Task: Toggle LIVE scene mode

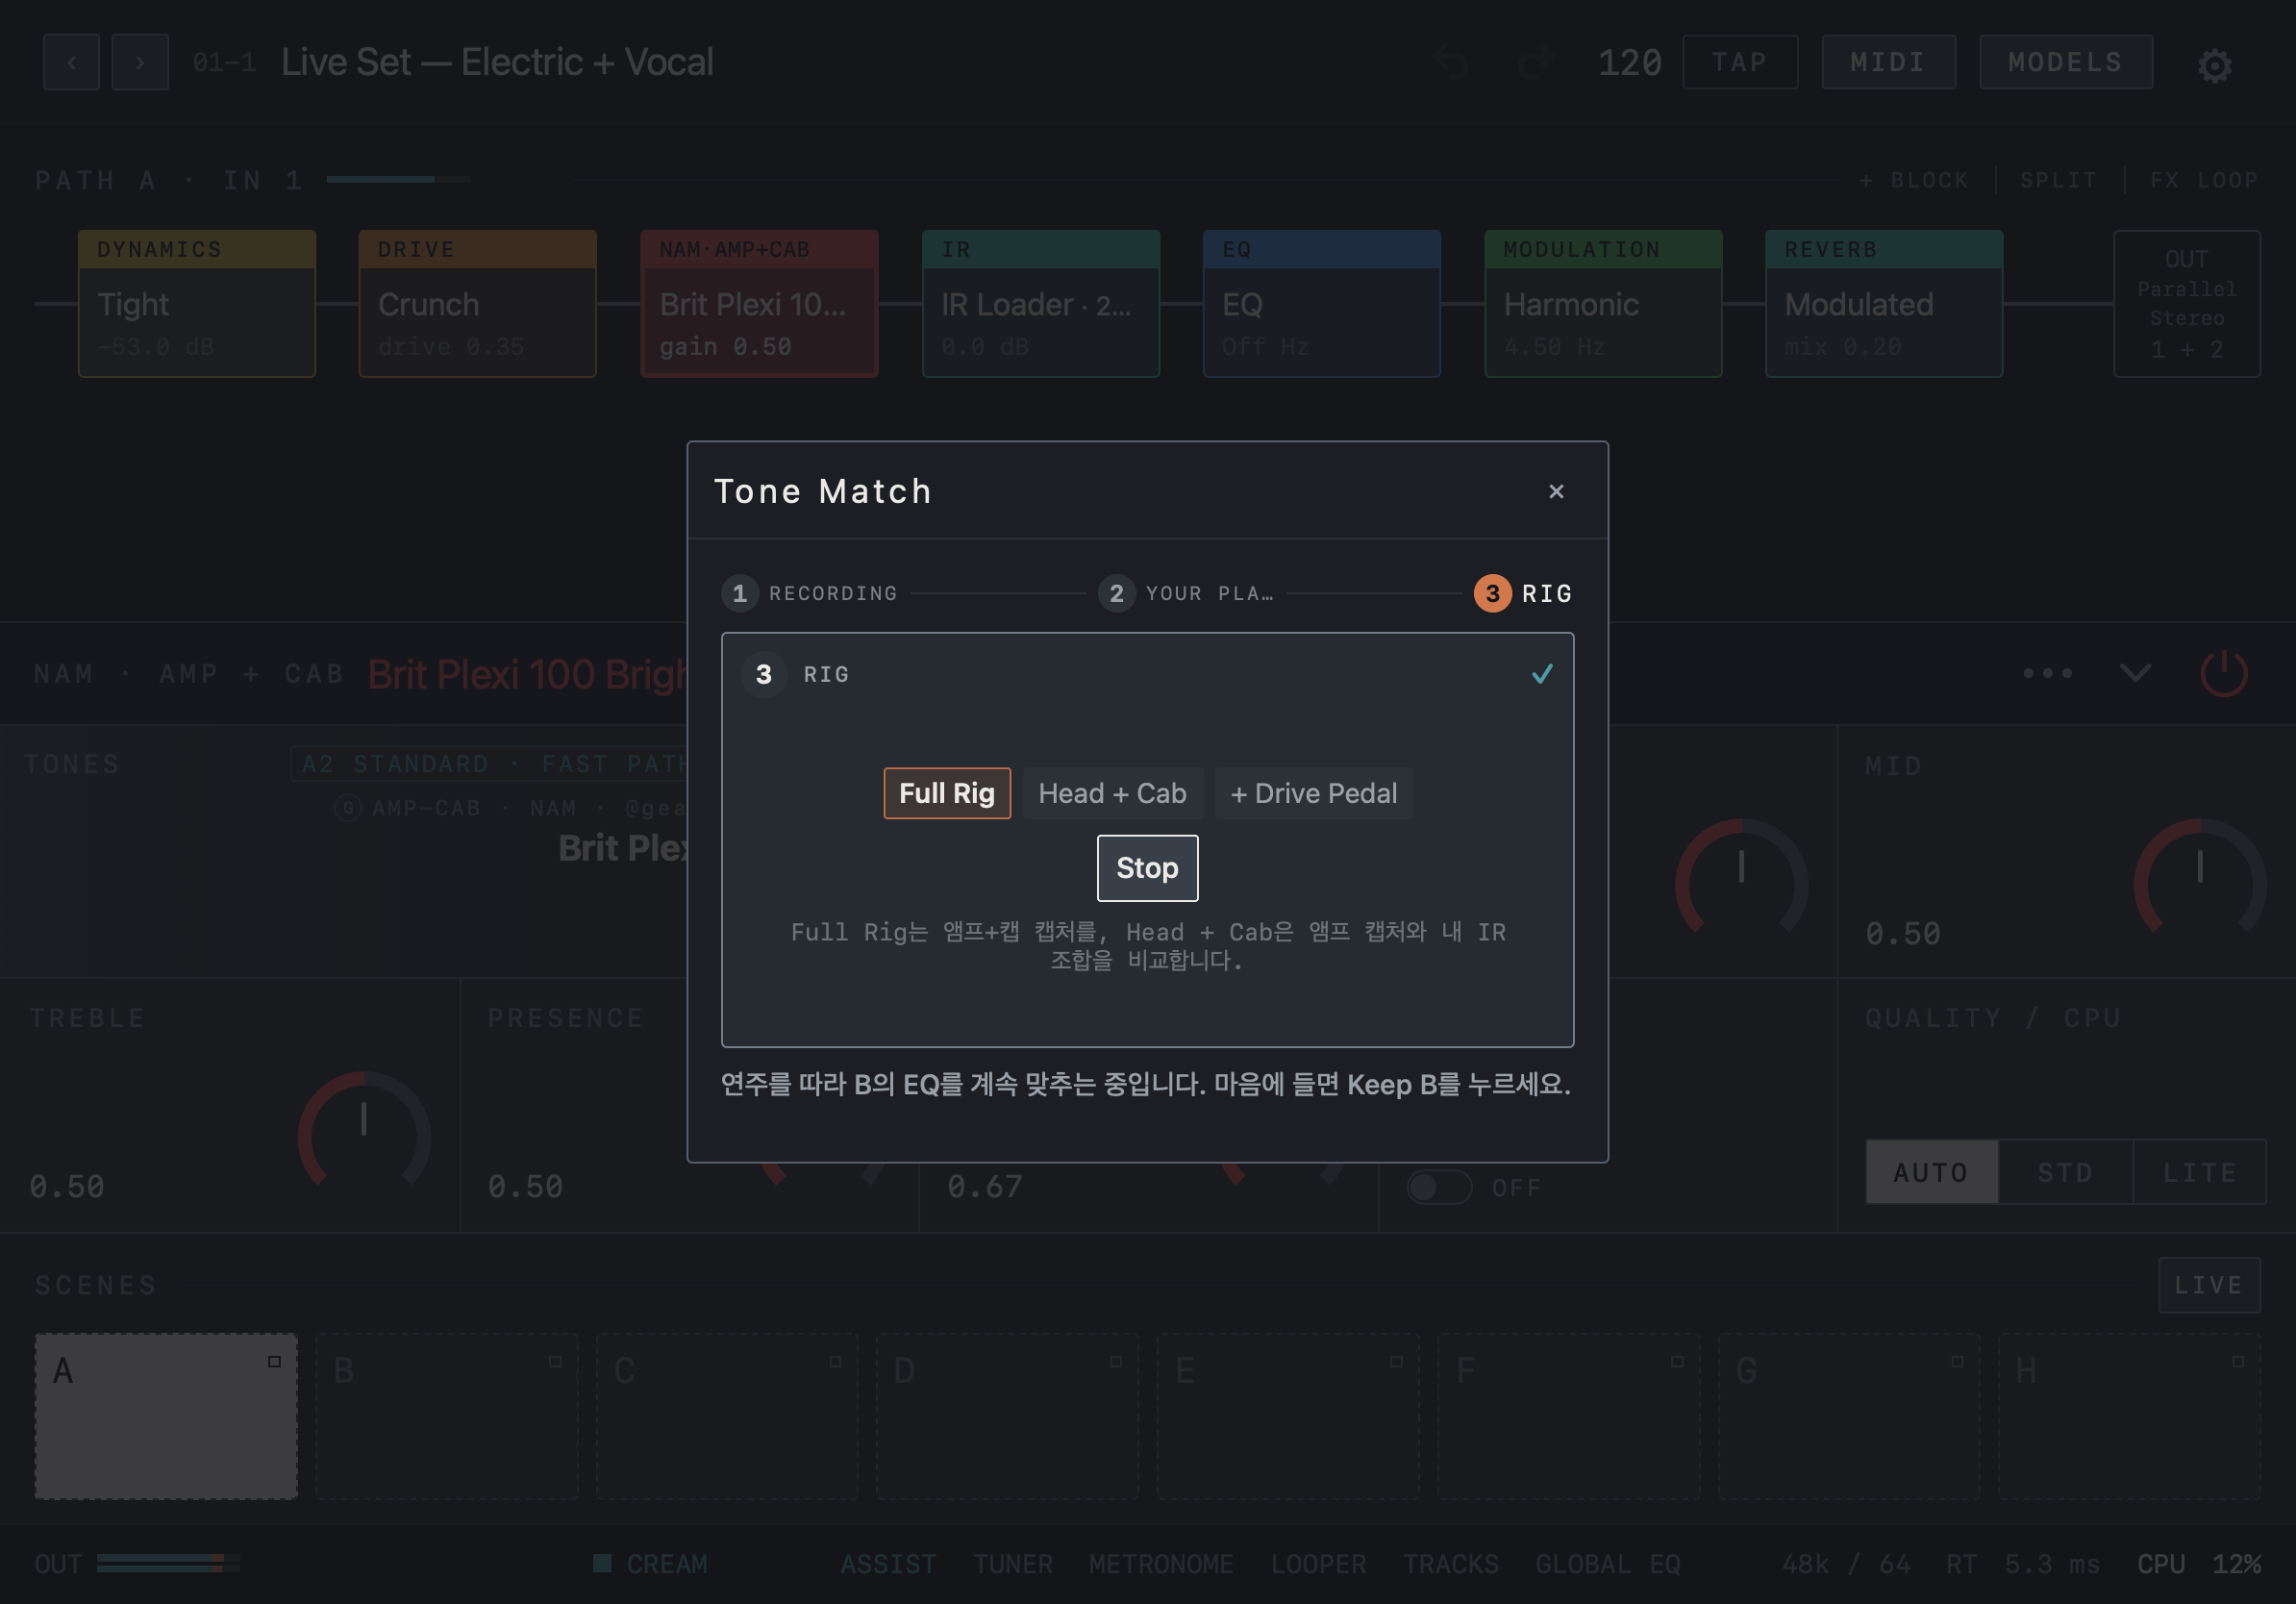Action: [2209, 1285]
